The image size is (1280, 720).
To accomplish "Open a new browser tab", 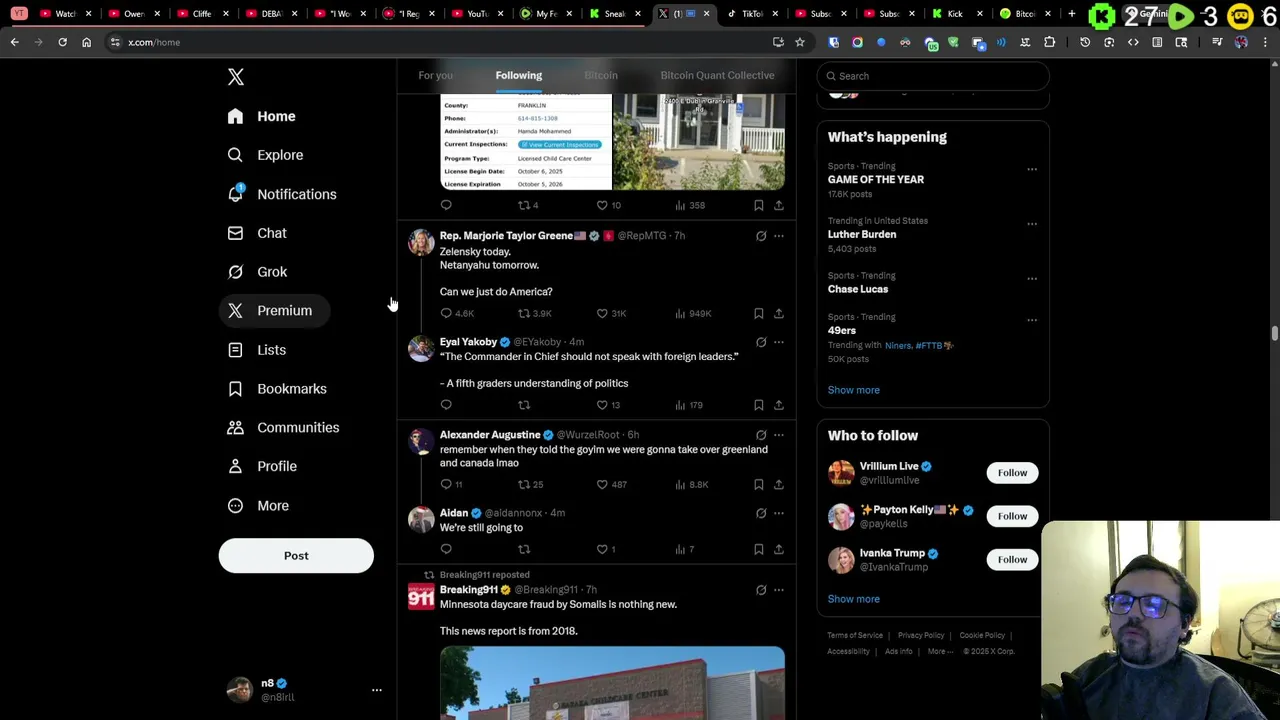I will (x=1071, y=14).
